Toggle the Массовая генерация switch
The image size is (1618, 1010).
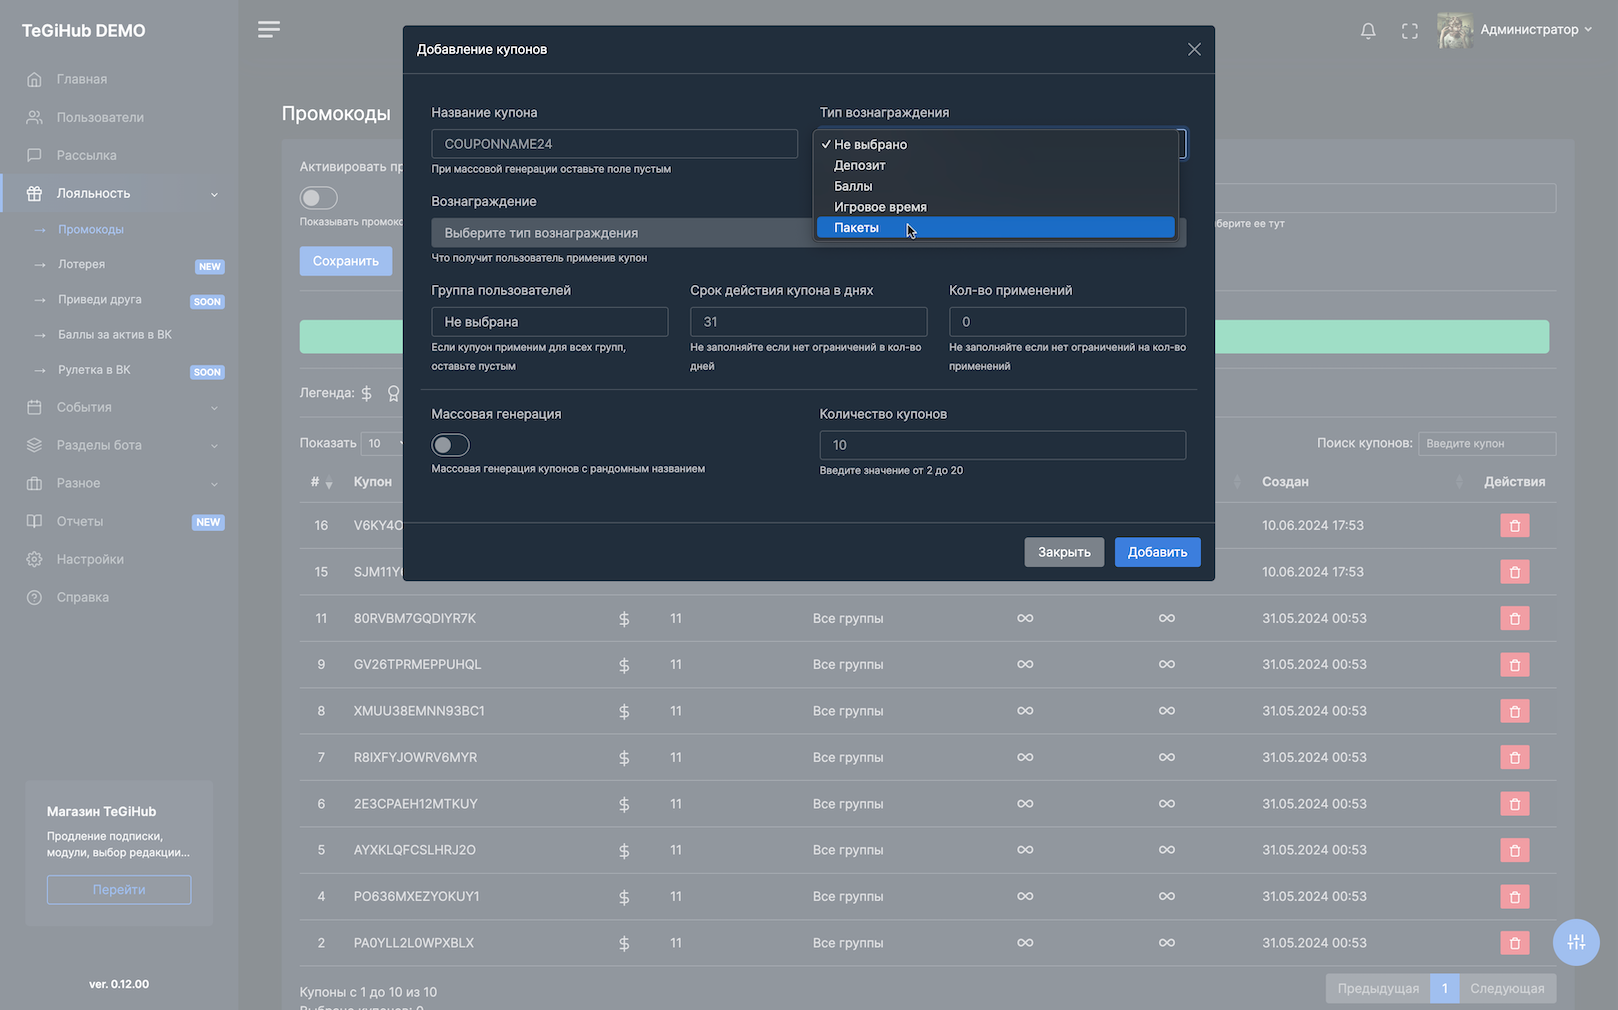[x=450, y=445]
